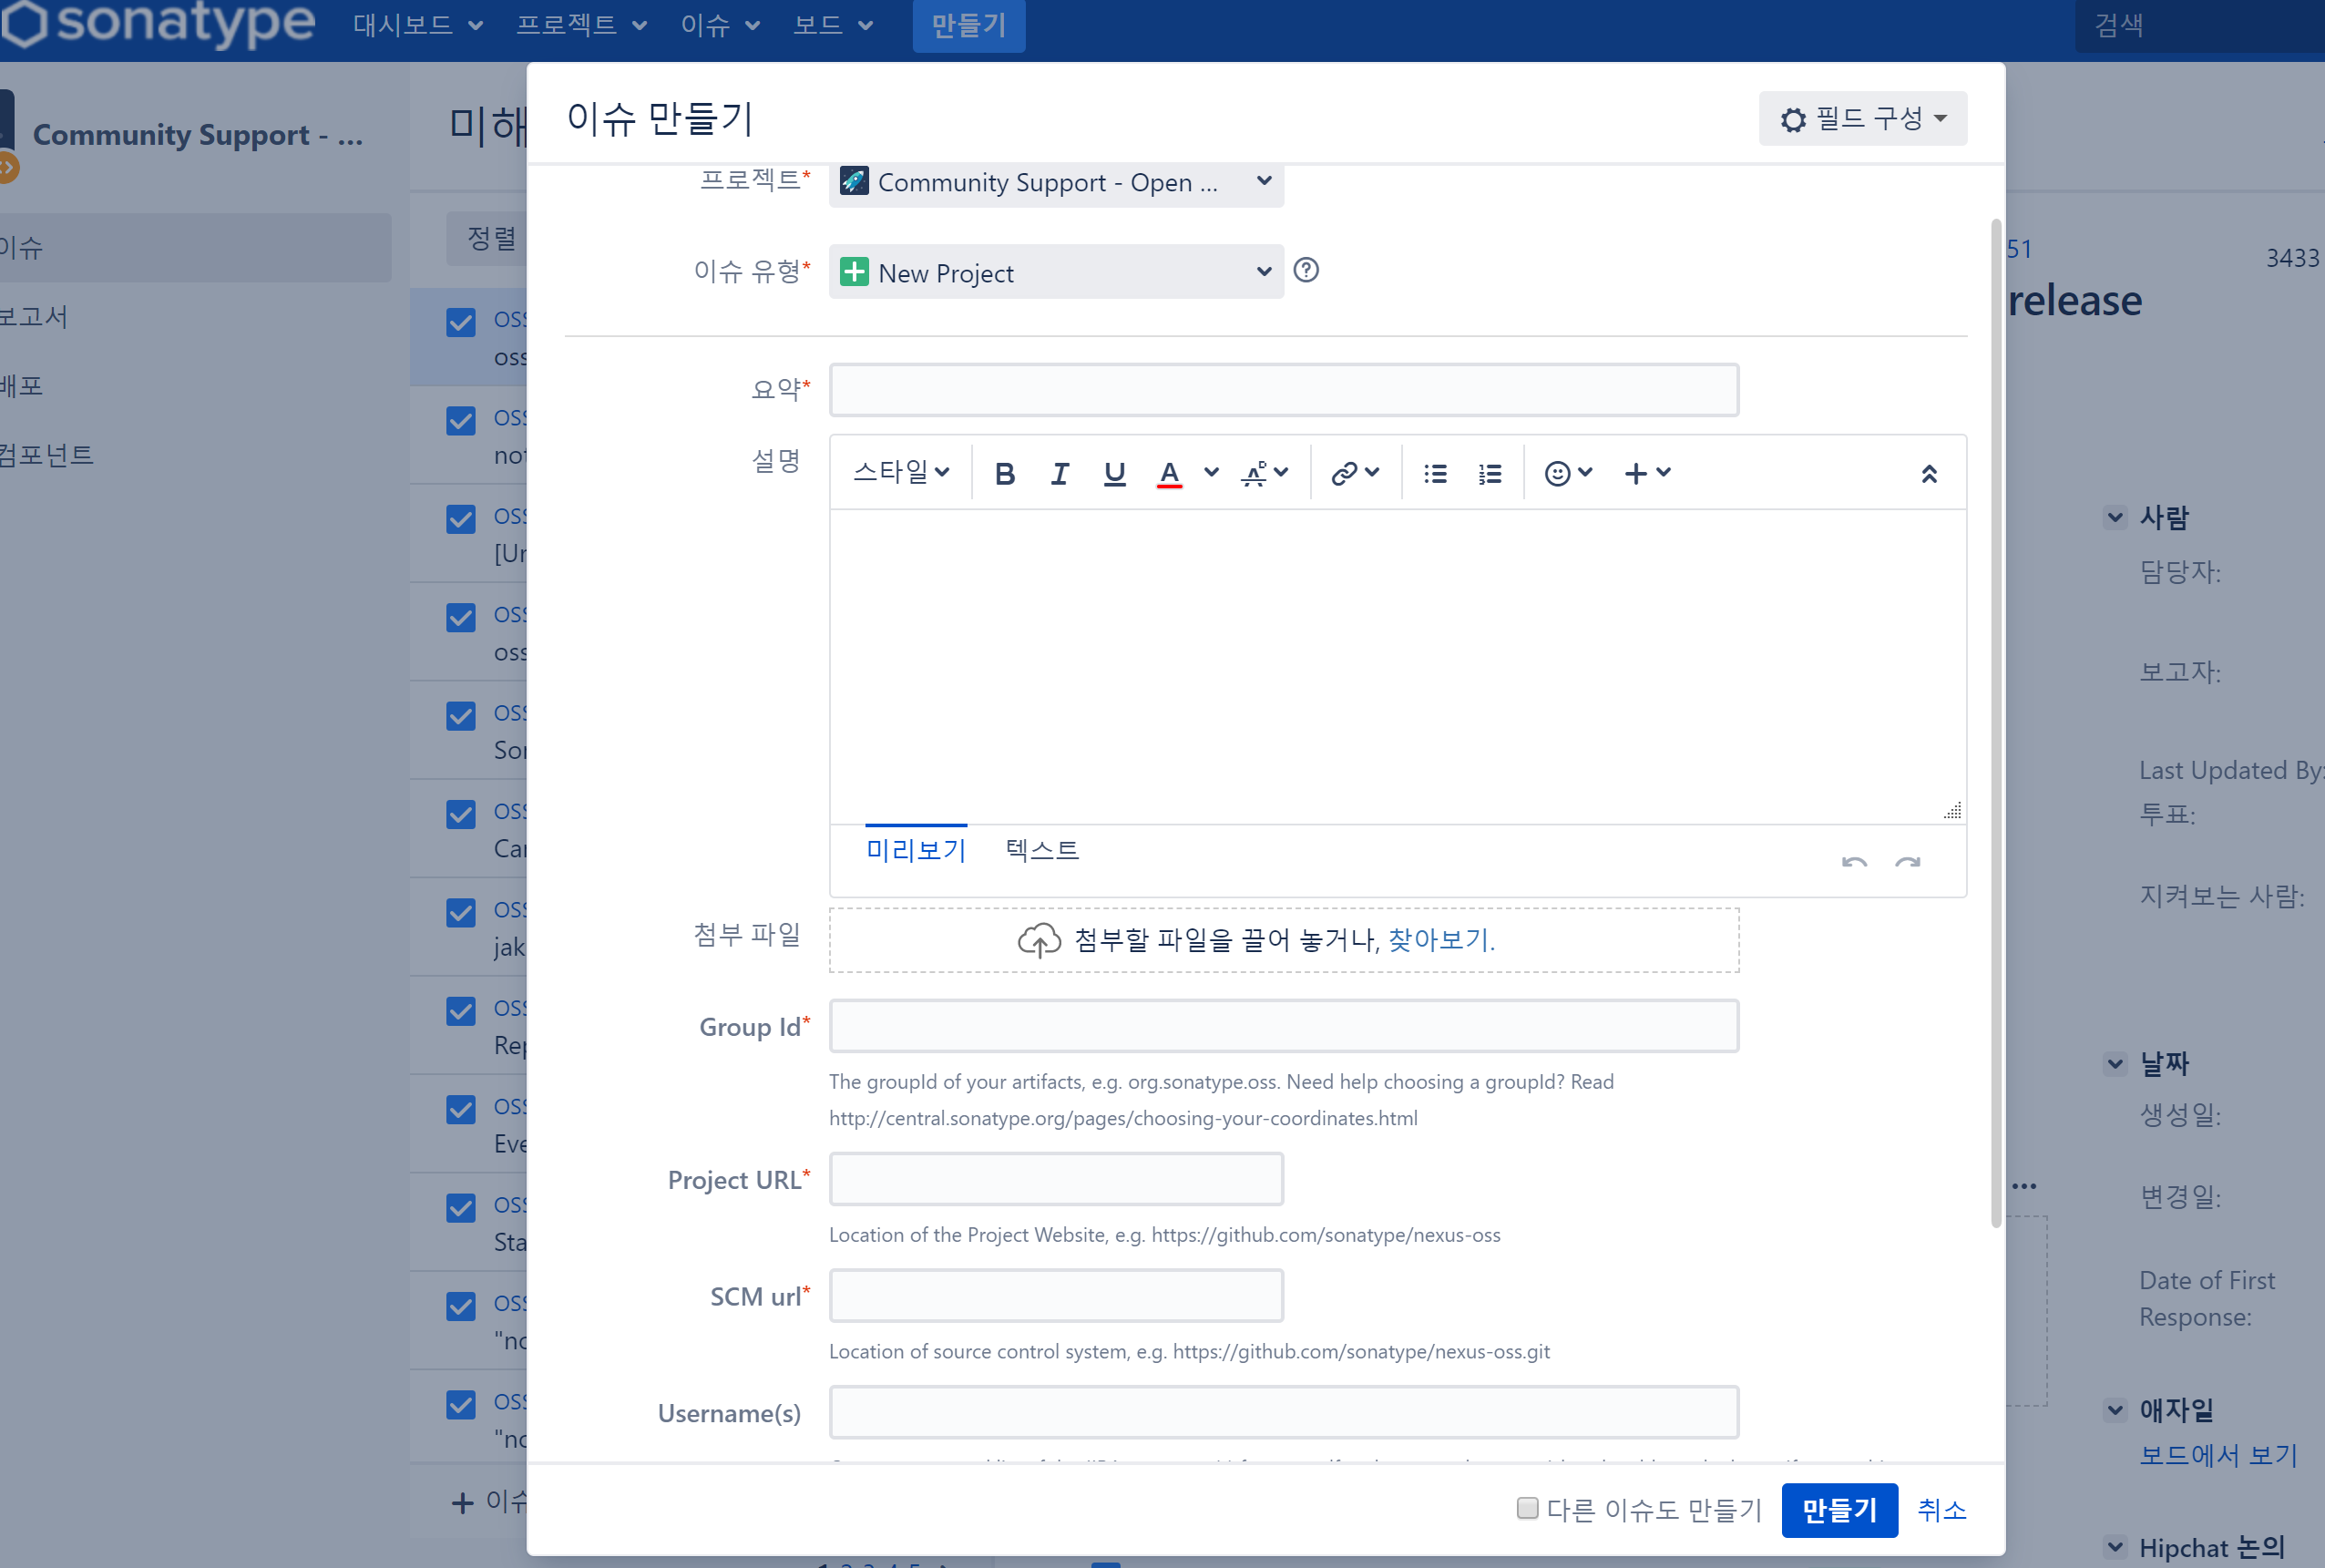Image resolution: width=2325 pixels, height=1568 pixels.
Task: Collapse the editor toolbar with double chevron
Action: point(1928,473)
